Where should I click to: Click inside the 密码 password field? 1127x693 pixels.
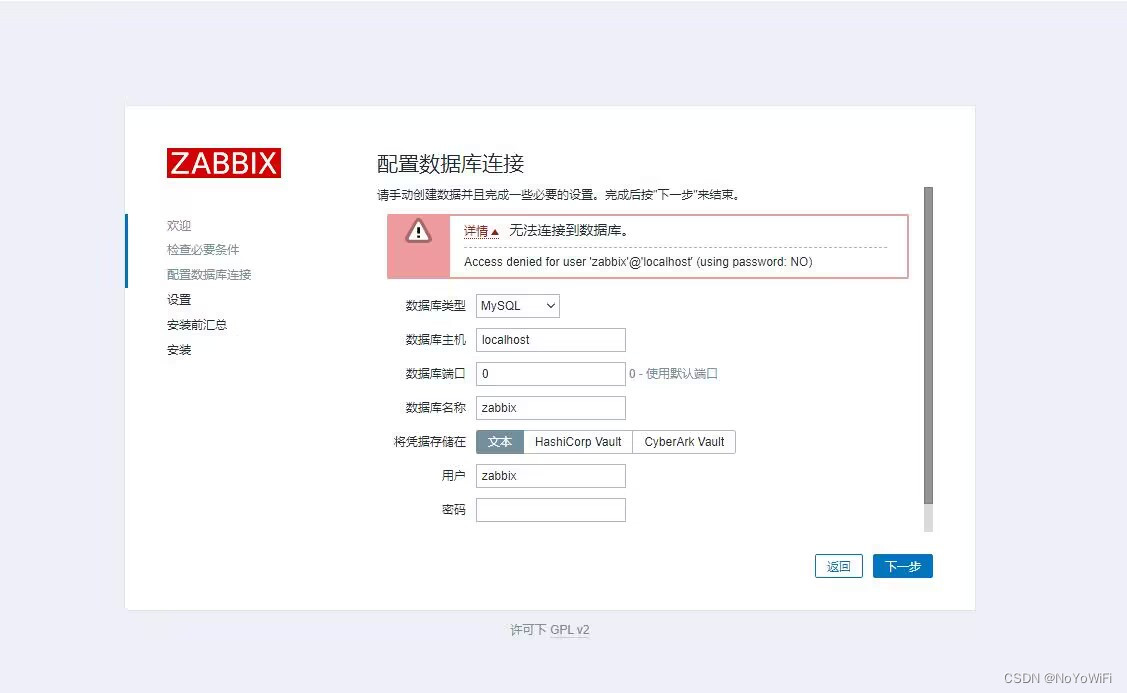(x=550, y=509)
